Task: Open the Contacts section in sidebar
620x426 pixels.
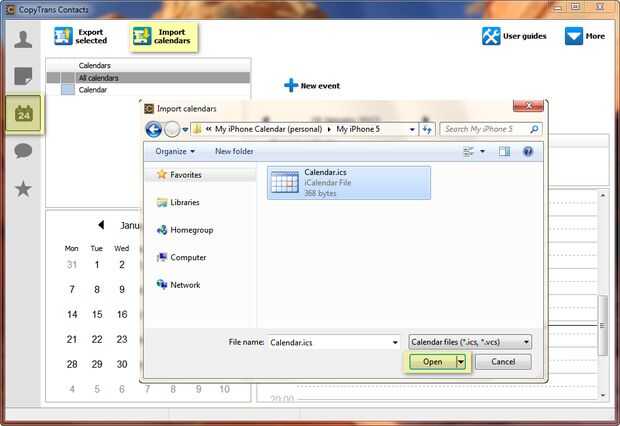Action: (x=23, y=40)
